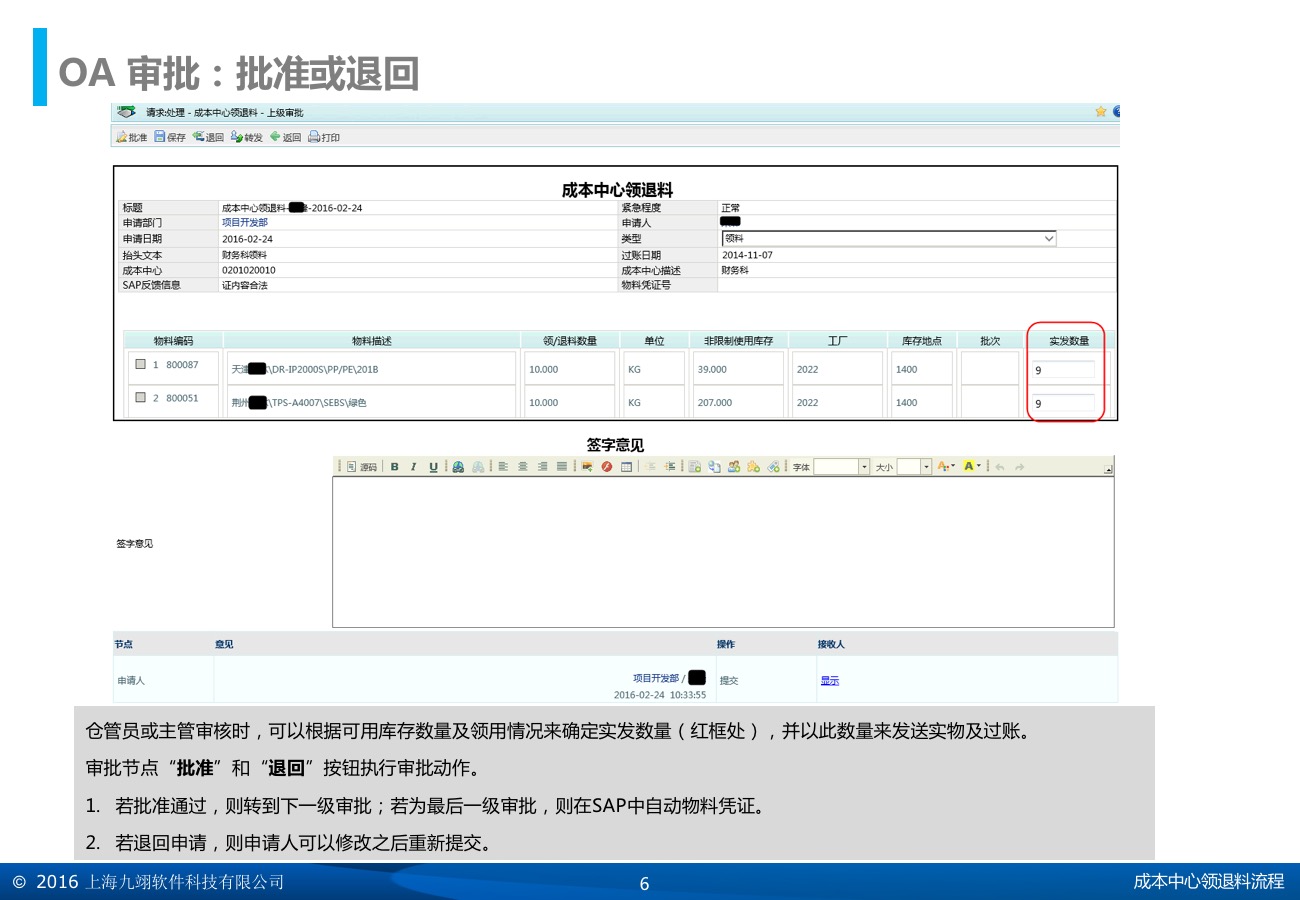
Task: Click the 批准 (Approve) toolbar button
Action: point(132,137)
